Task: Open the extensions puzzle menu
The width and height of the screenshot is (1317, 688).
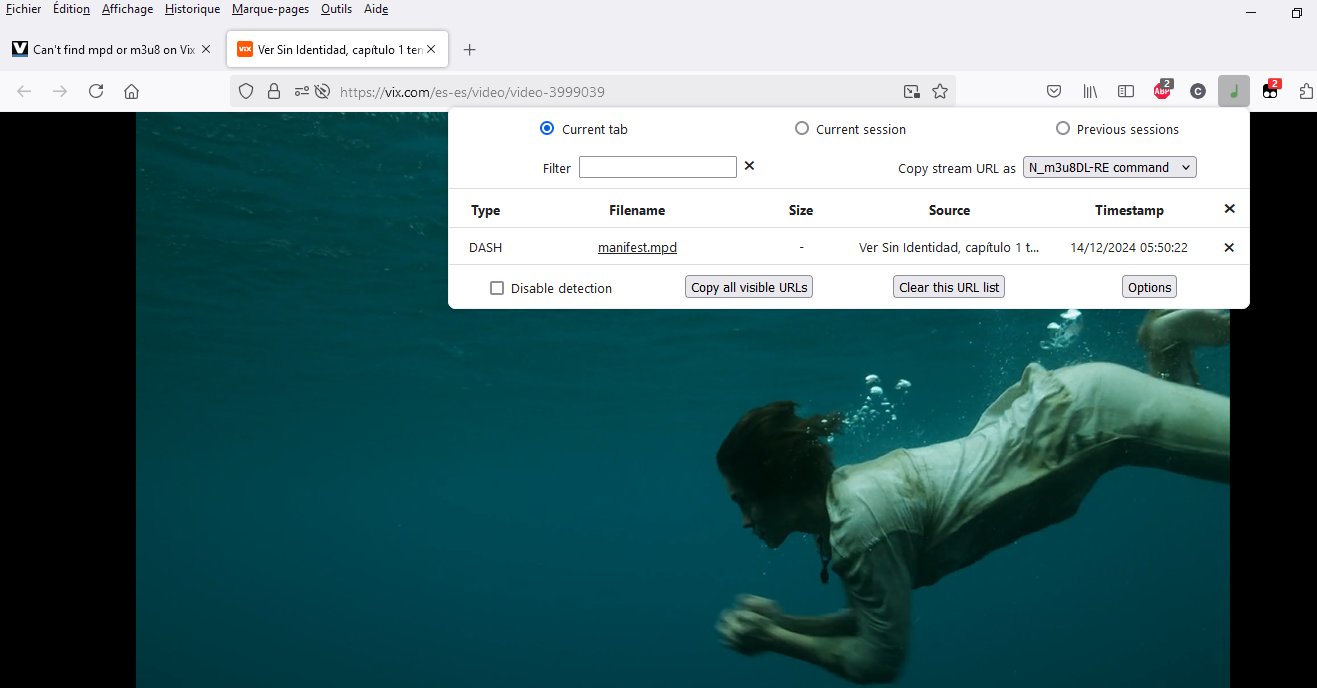Action: point(1306,91)
